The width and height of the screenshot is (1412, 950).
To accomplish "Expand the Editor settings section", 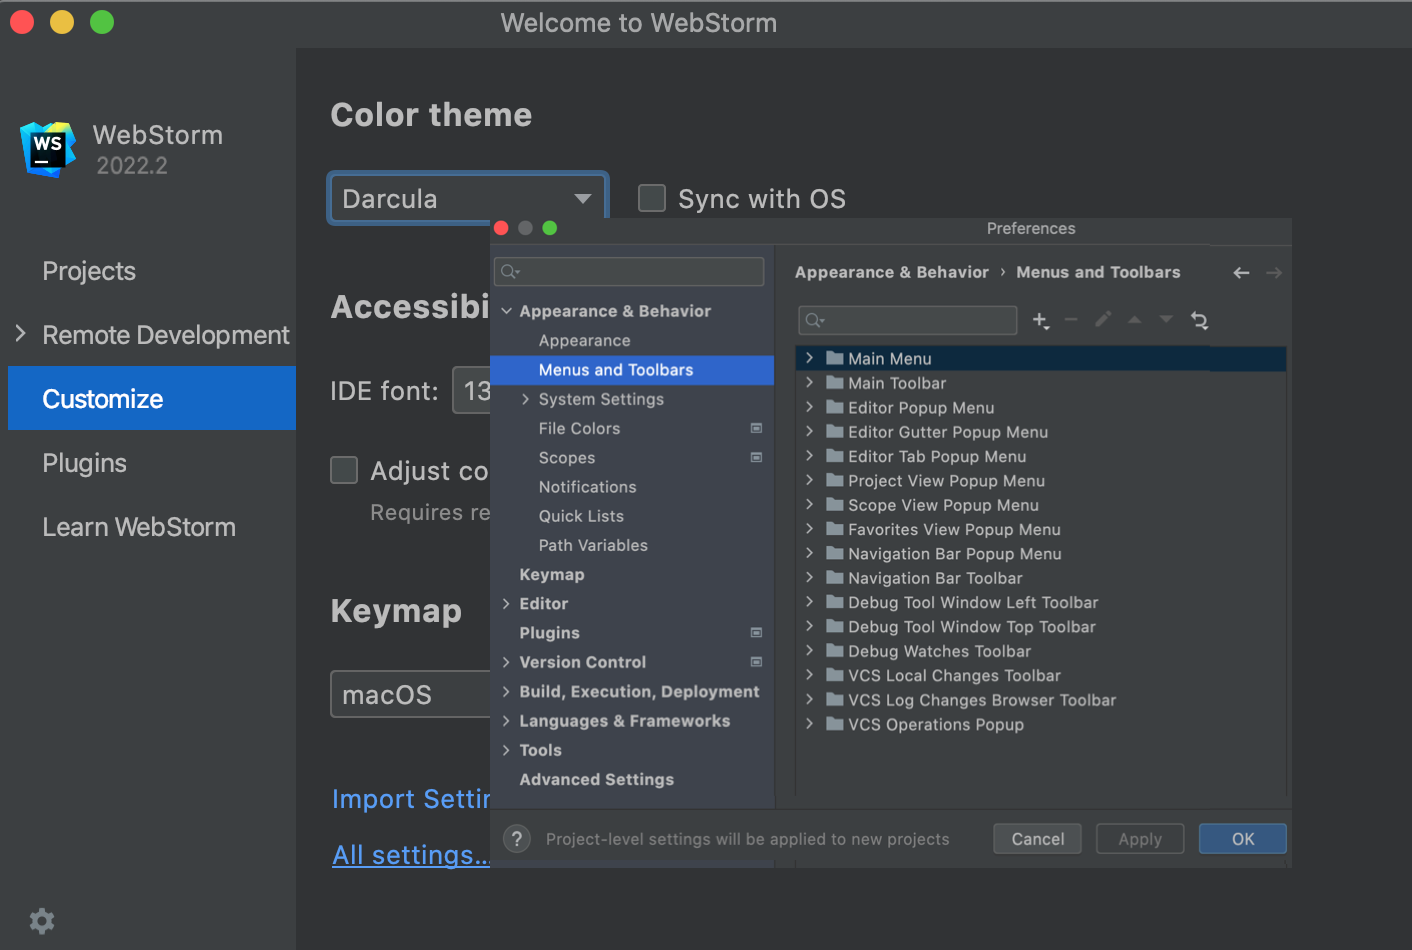I will pyautogui.click(x=507, y=604).
